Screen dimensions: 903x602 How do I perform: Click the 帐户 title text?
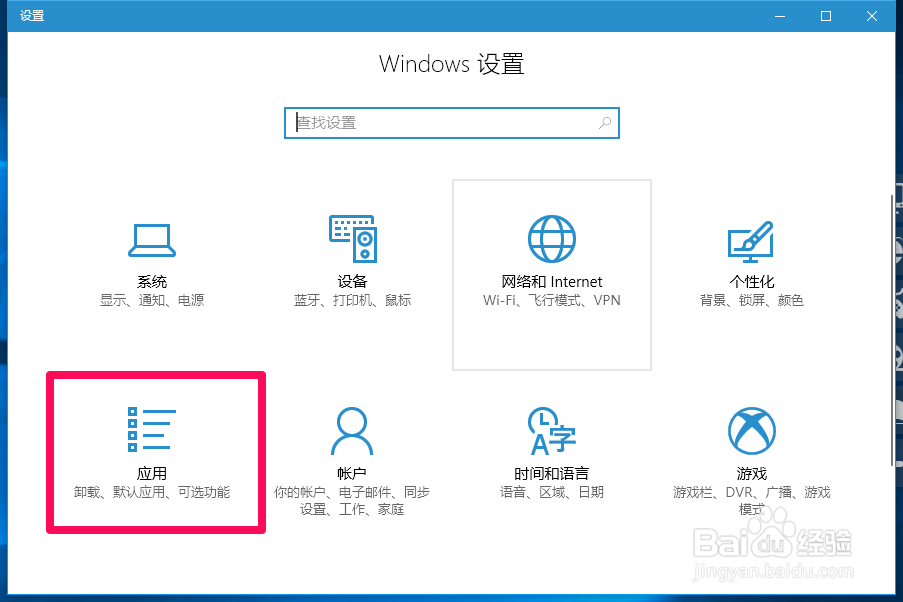tap(352, 474)
